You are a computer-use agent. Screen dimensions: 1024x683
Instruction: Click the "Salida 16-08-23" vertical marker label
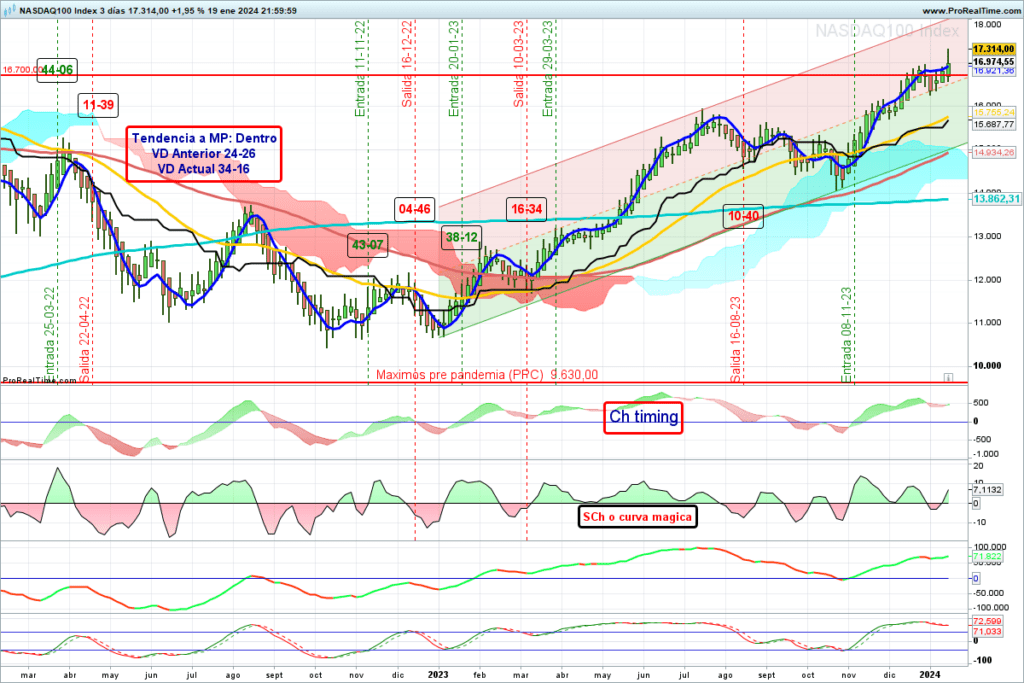[x=736, y=340]
